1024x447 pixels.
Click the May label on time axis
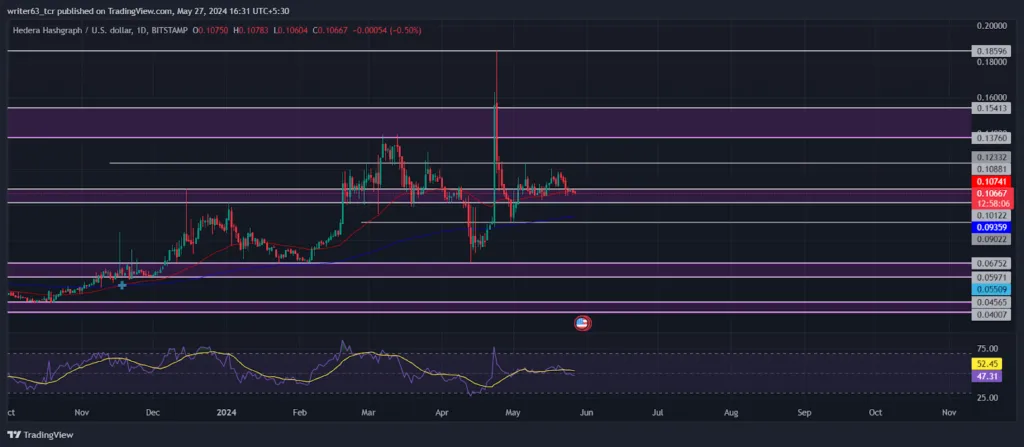pyautogui.click(x=513, y=413)
